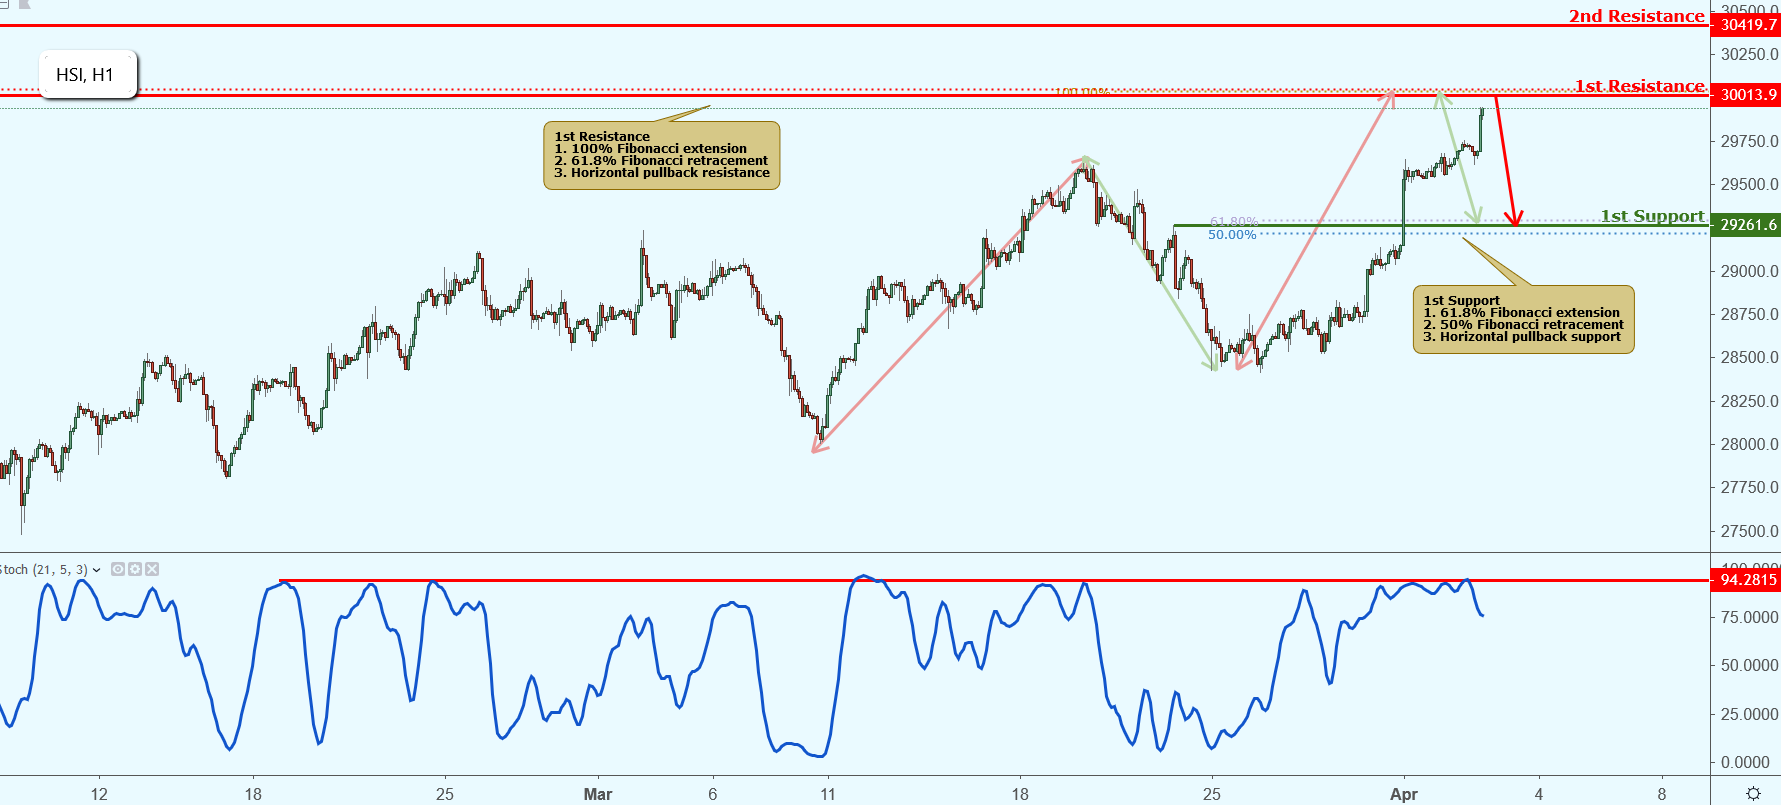Click the Stoch (21, 5, 3) indicator title
This screenshot has width=1781, height=805.
click(44, 570)
